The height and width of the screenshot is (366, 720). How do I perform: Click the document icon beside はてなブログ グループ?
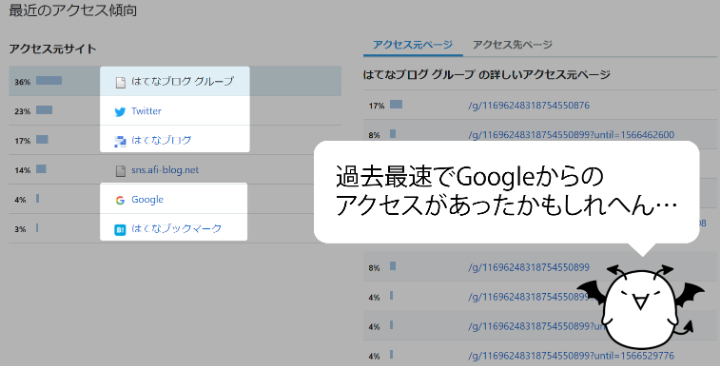tap(120, 82)
